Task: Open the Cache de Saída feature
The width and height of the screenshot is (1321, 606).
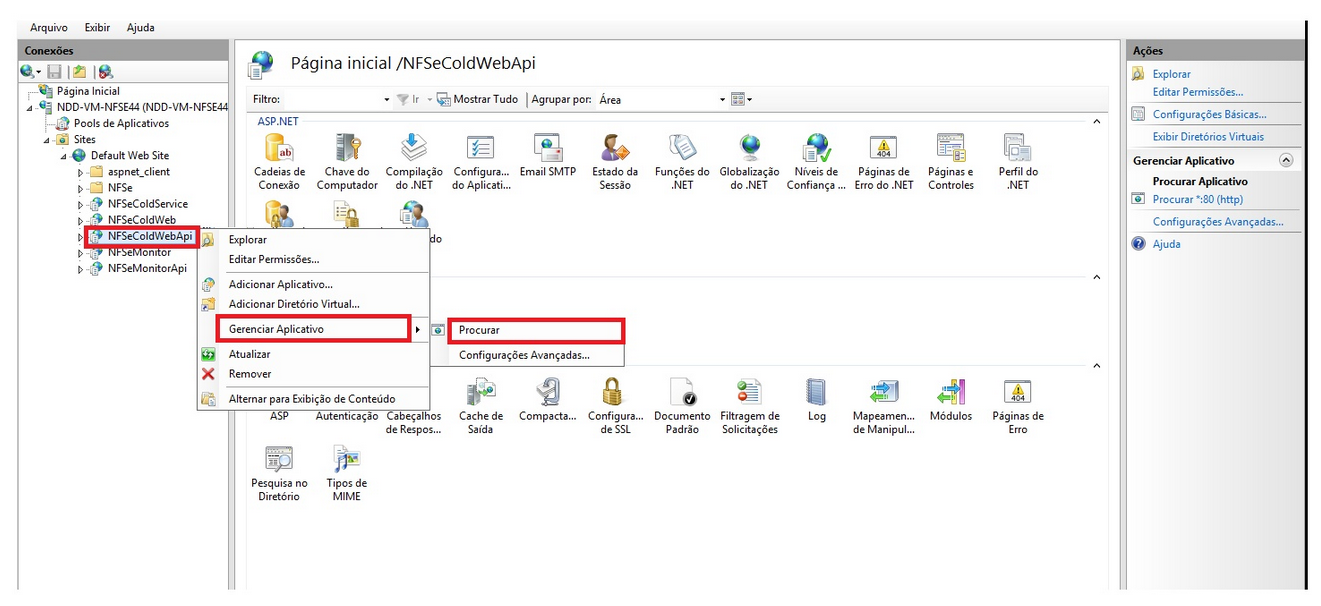Action: (x=480, y=395)
